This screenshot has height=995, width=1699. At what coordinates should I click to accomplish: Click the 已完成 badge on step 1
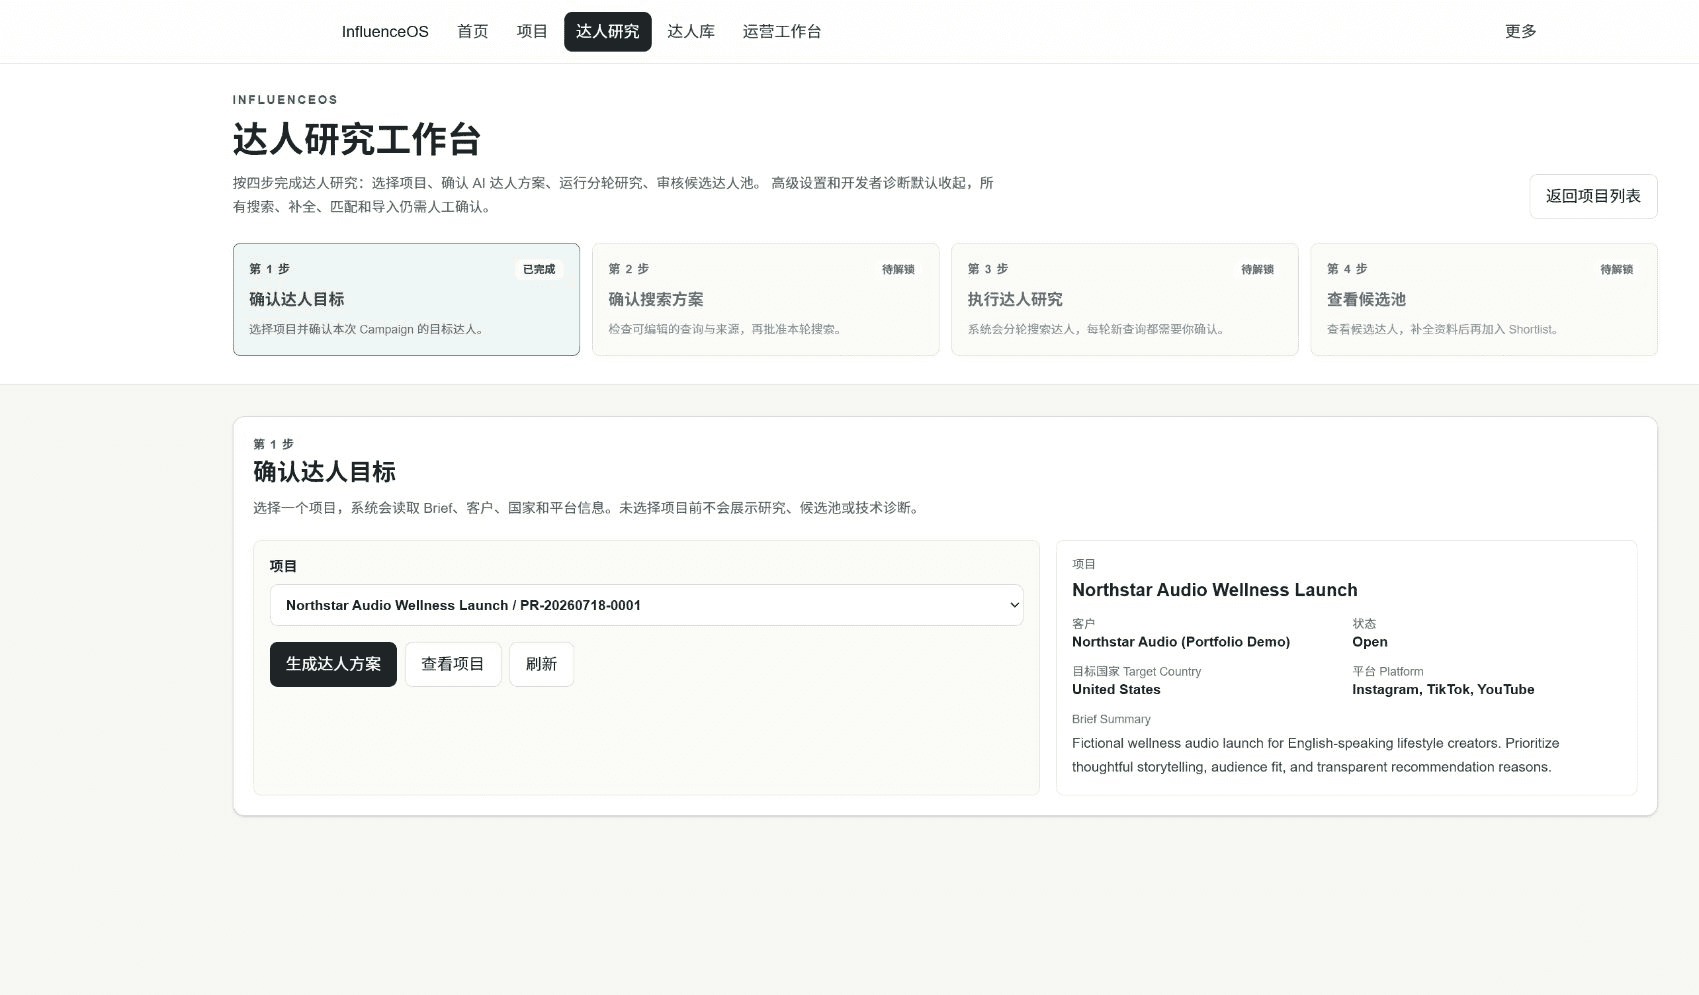pos(539,269)
